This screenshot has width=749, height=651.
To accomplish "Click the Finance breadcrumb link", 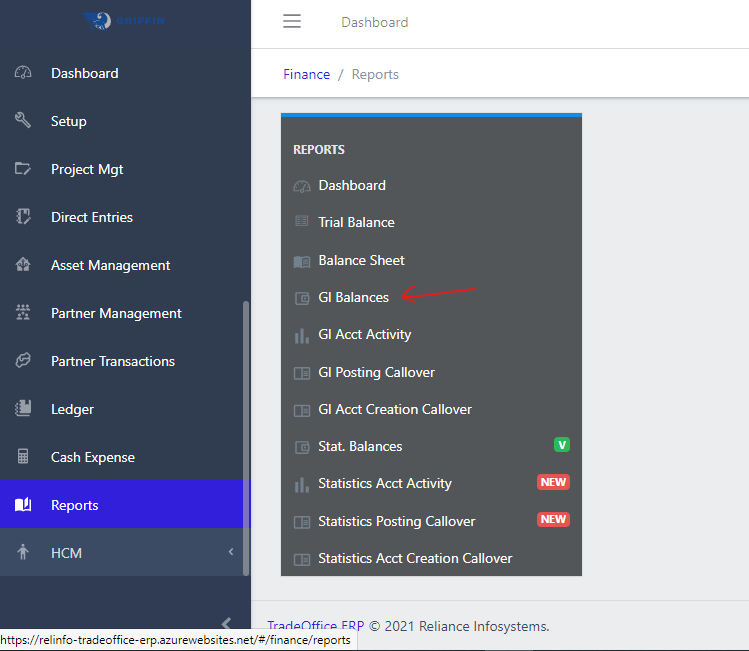I will pyautogui.click(x=306, y=74).
